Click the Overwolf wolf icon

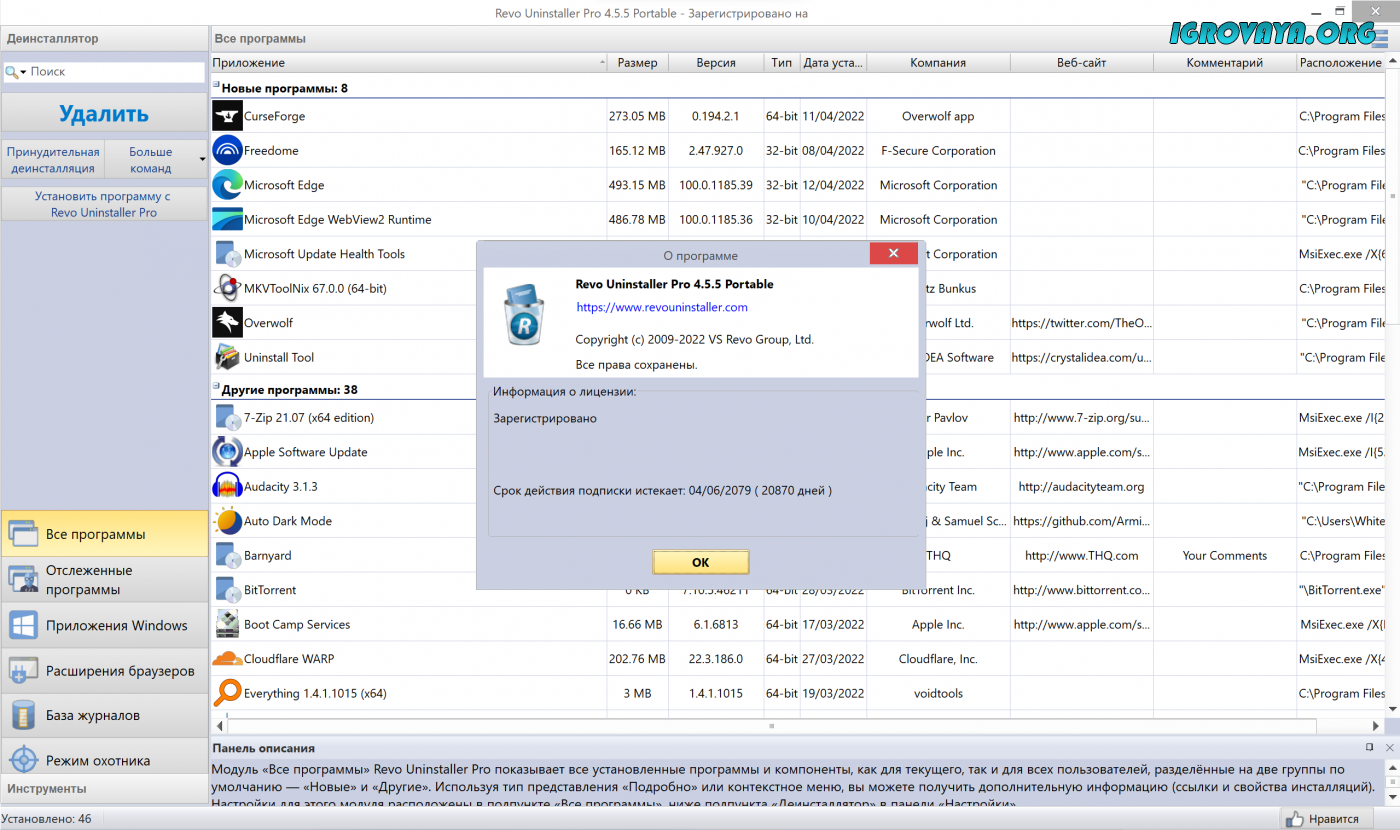[x=227, y=323]
